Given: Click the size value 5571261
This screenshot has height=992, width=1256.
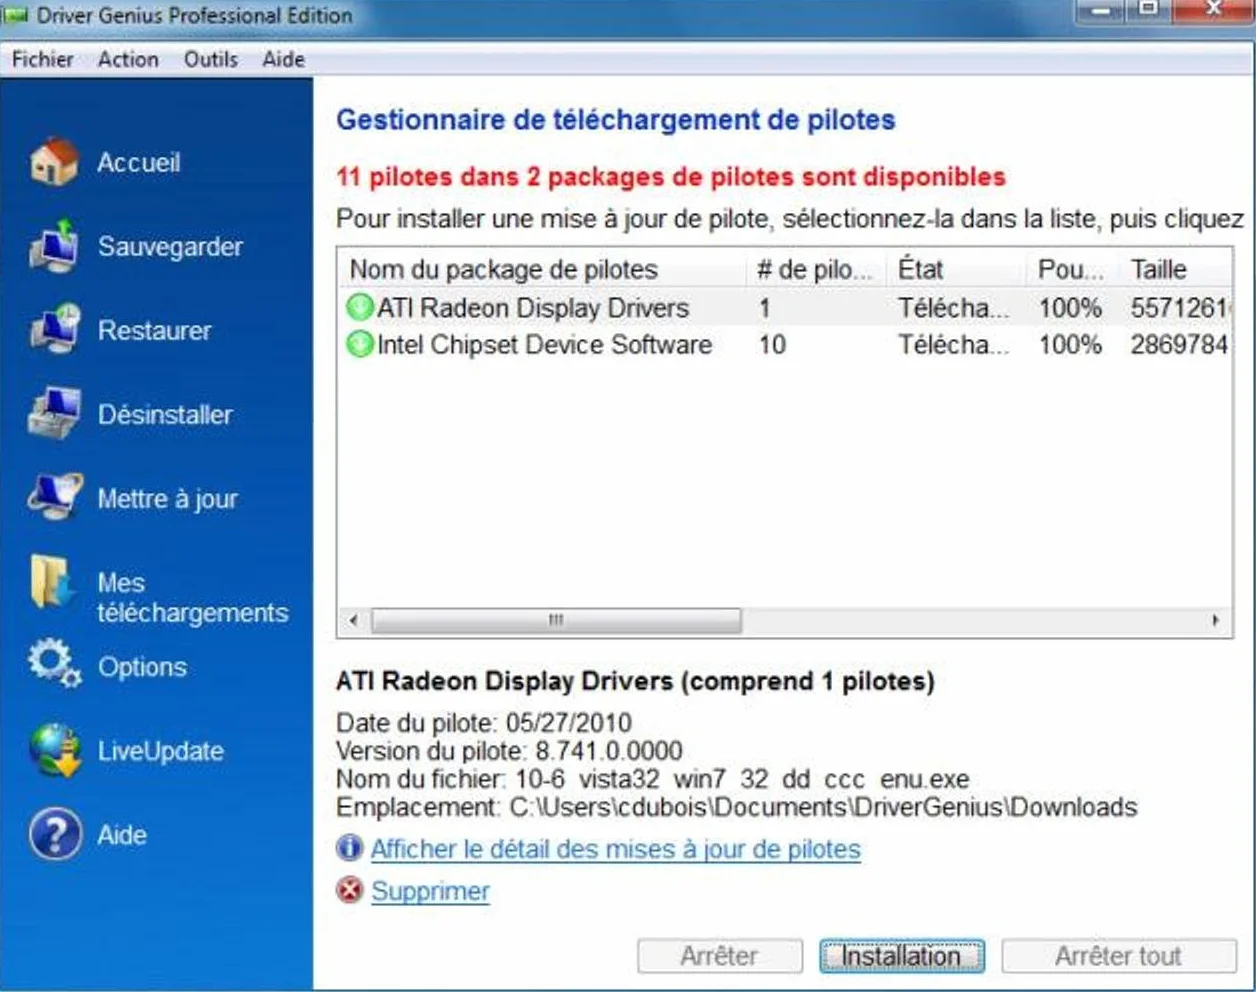Looking at the screenshot, I should pos(1179,308).
